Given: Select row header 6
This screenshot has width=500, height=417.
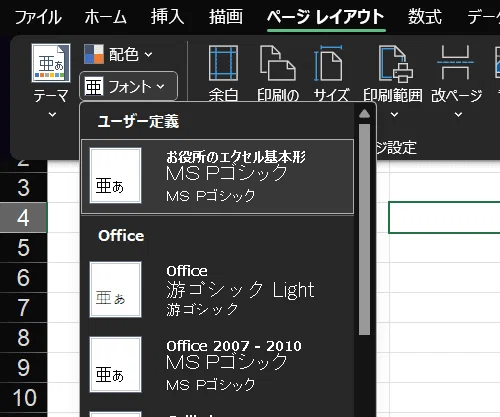Looking at the screenshot, I should point(23,277).
